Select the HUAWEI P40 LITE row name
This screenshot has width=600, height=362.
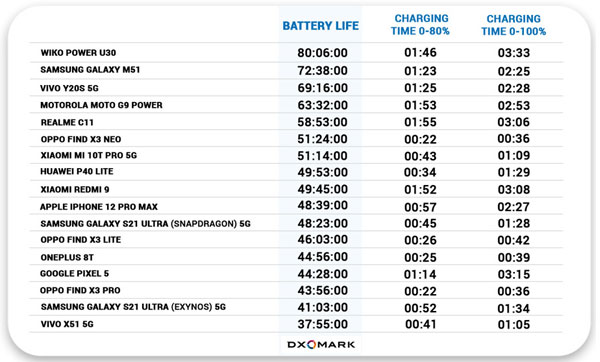point(77,171)
